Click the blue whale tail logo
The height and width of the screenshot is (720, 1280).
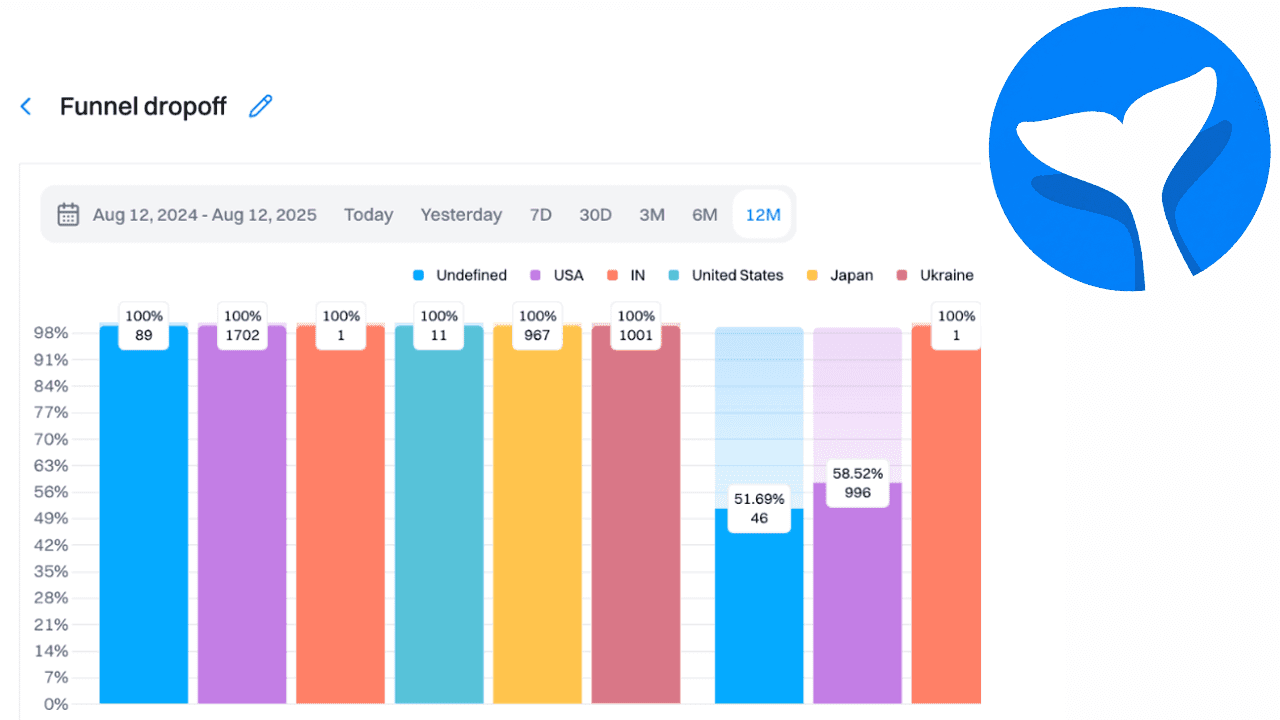click(1129, 150)
